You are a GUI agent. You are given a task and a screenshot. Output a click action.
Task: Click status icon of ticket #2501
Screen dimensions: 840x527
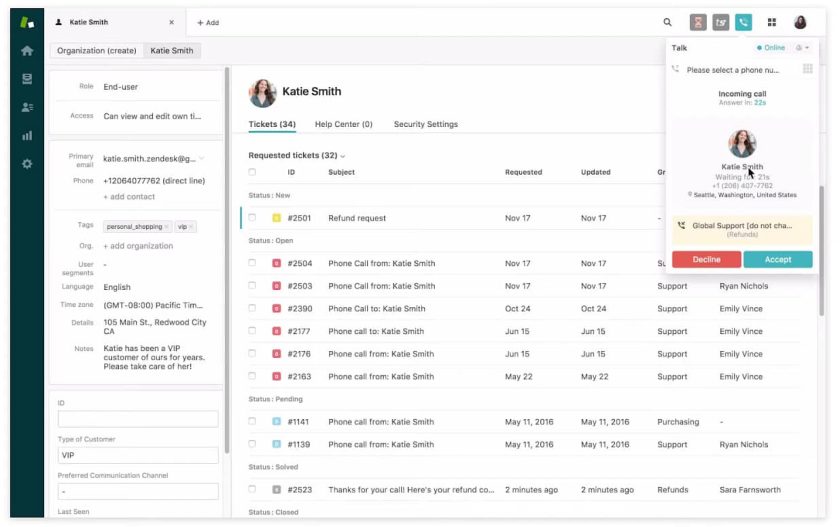pyautogui.click(x=276, y=218)
